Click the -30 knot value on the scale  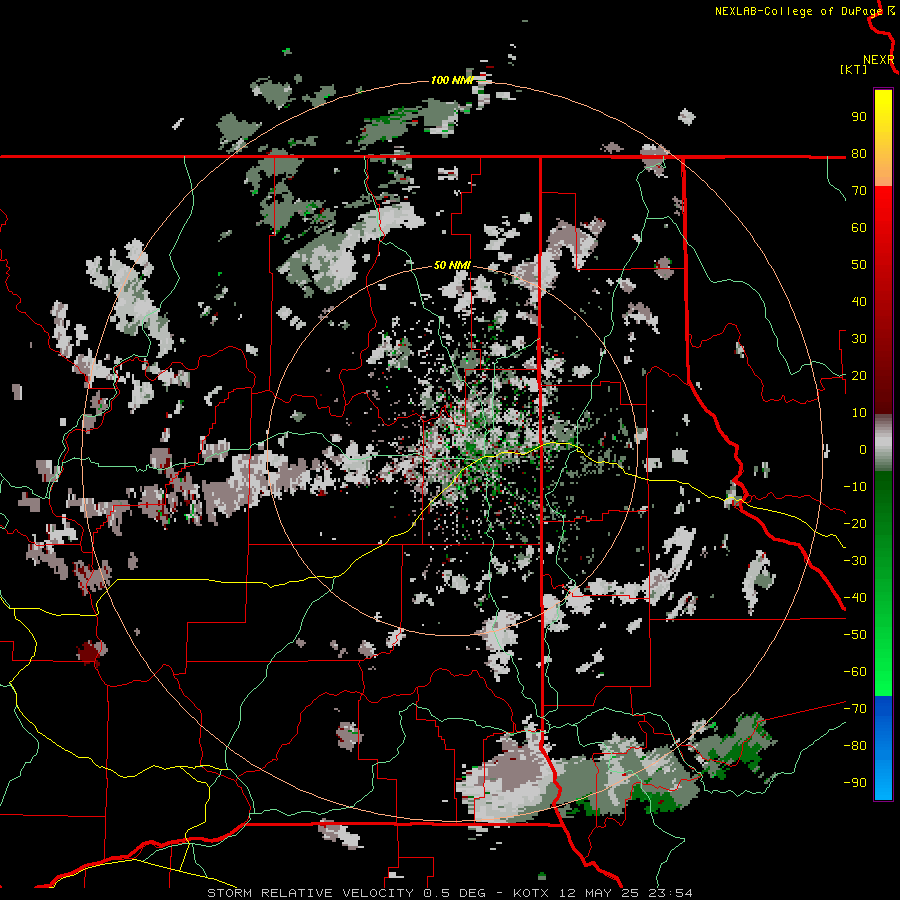click(855, 561)
